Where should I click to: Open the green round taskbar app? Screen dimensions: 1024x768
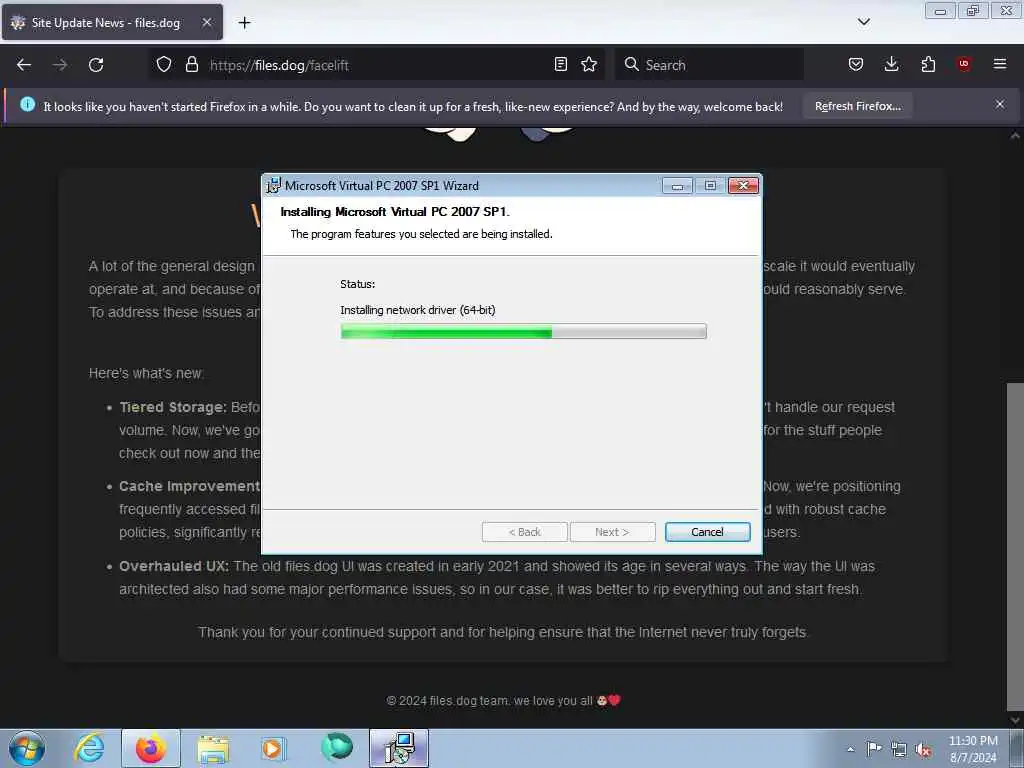point(336,747)
